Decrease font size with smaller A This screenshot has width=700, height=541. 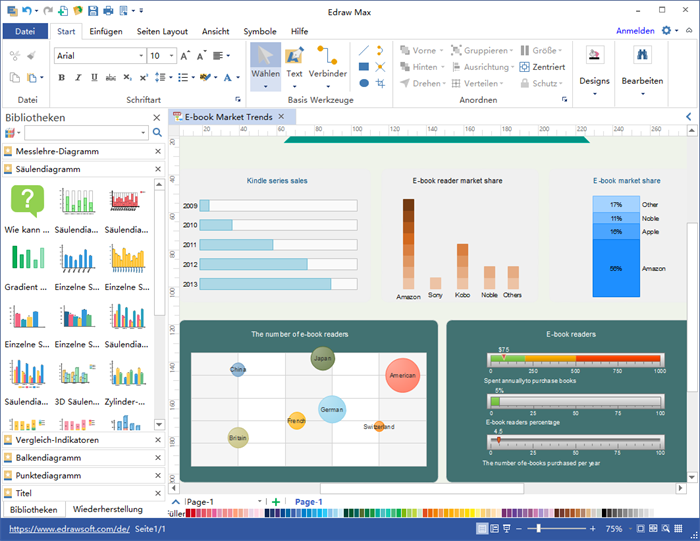201,56
